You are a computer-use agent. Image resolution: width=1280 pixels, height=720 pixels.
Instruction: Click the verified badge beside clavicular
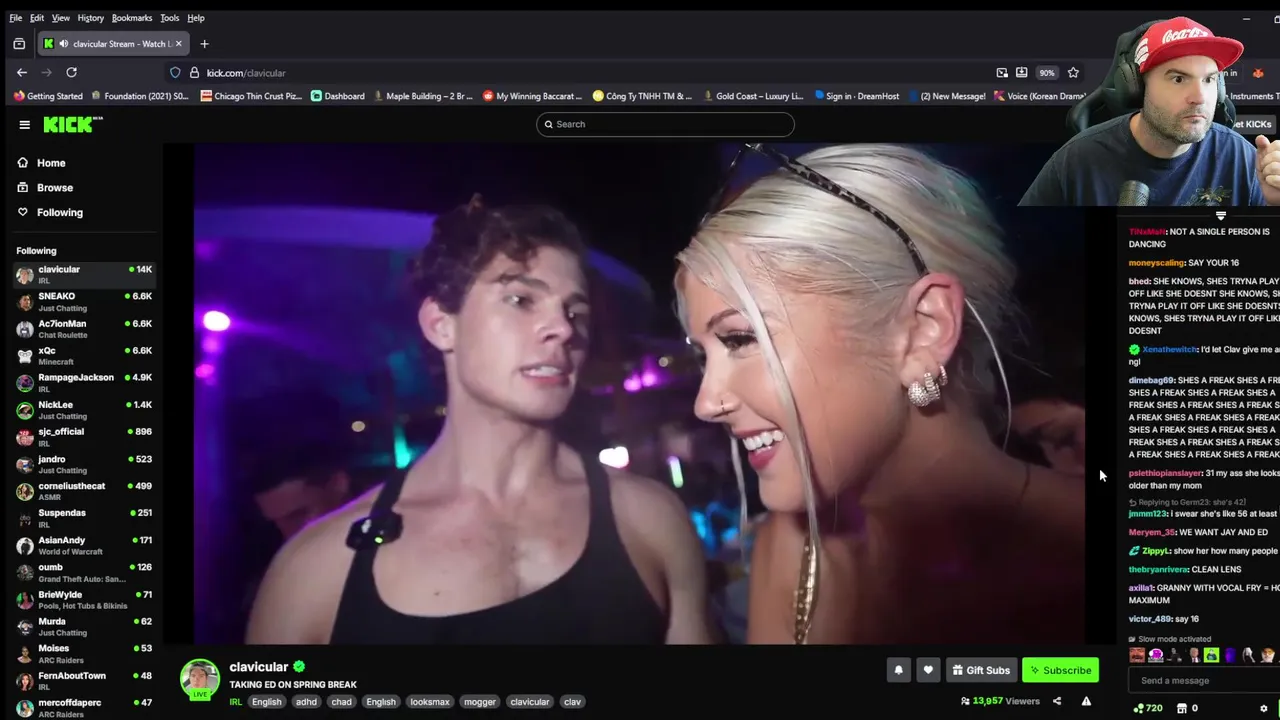pos(299,667)
